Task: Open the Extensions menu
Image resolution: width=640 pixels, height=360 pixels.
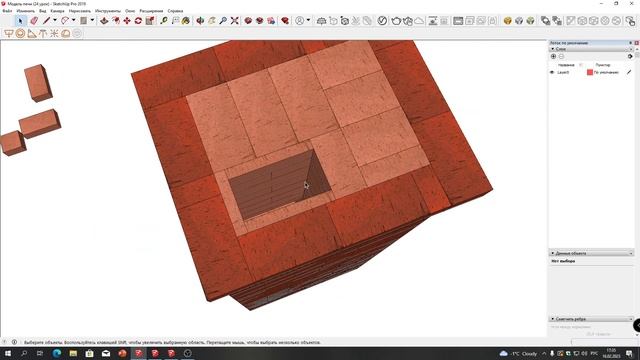Action: pos(151,11)
